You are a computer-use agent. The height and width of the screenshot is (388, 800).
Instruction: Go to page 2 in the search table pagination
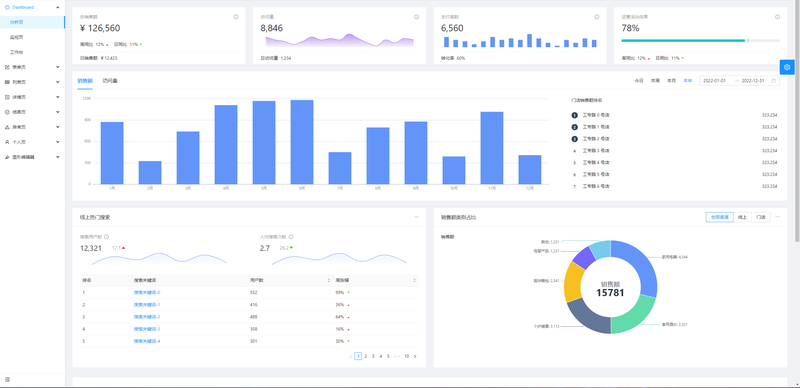click(365, 356)
